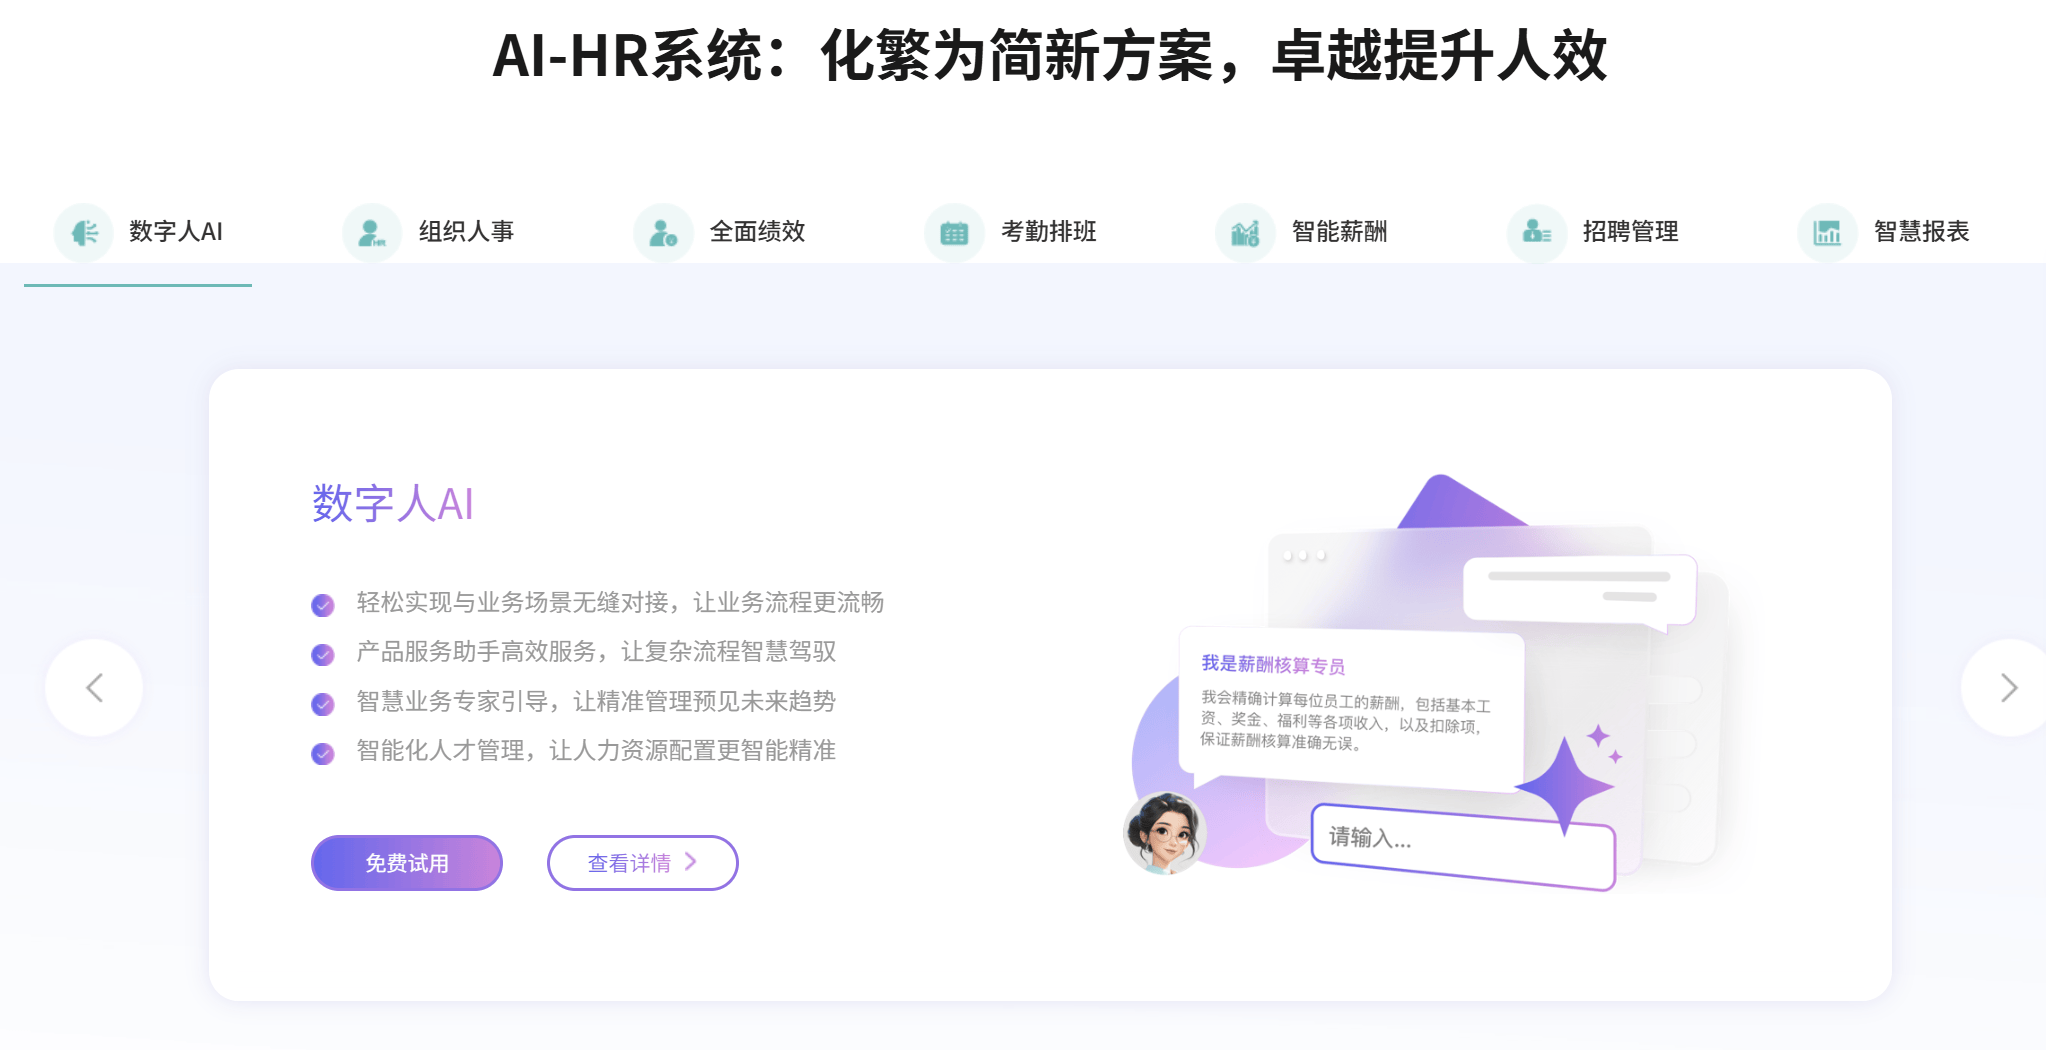Screen dimensions: 2046x1050
Task: Click checkmark bullet beside 智能化人才管理
Action: coord(322,753)
